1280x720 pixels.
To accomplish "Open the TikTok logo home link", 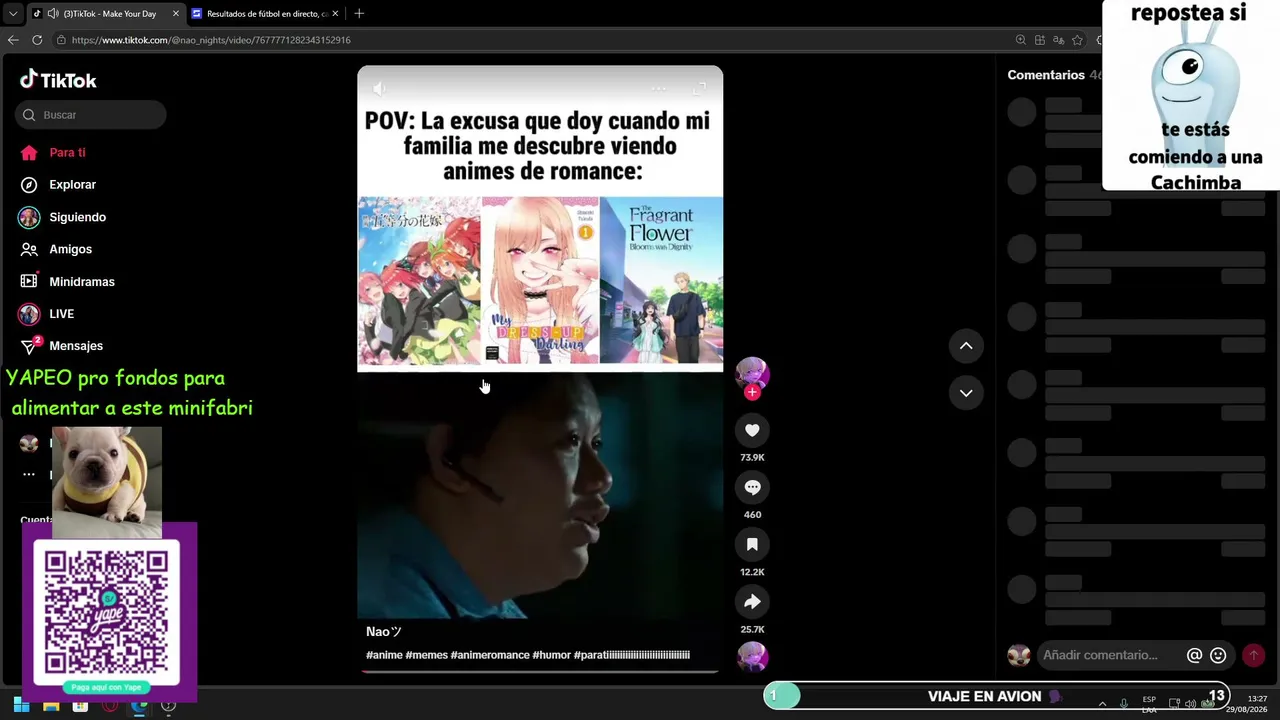I will tap(58, 80).
